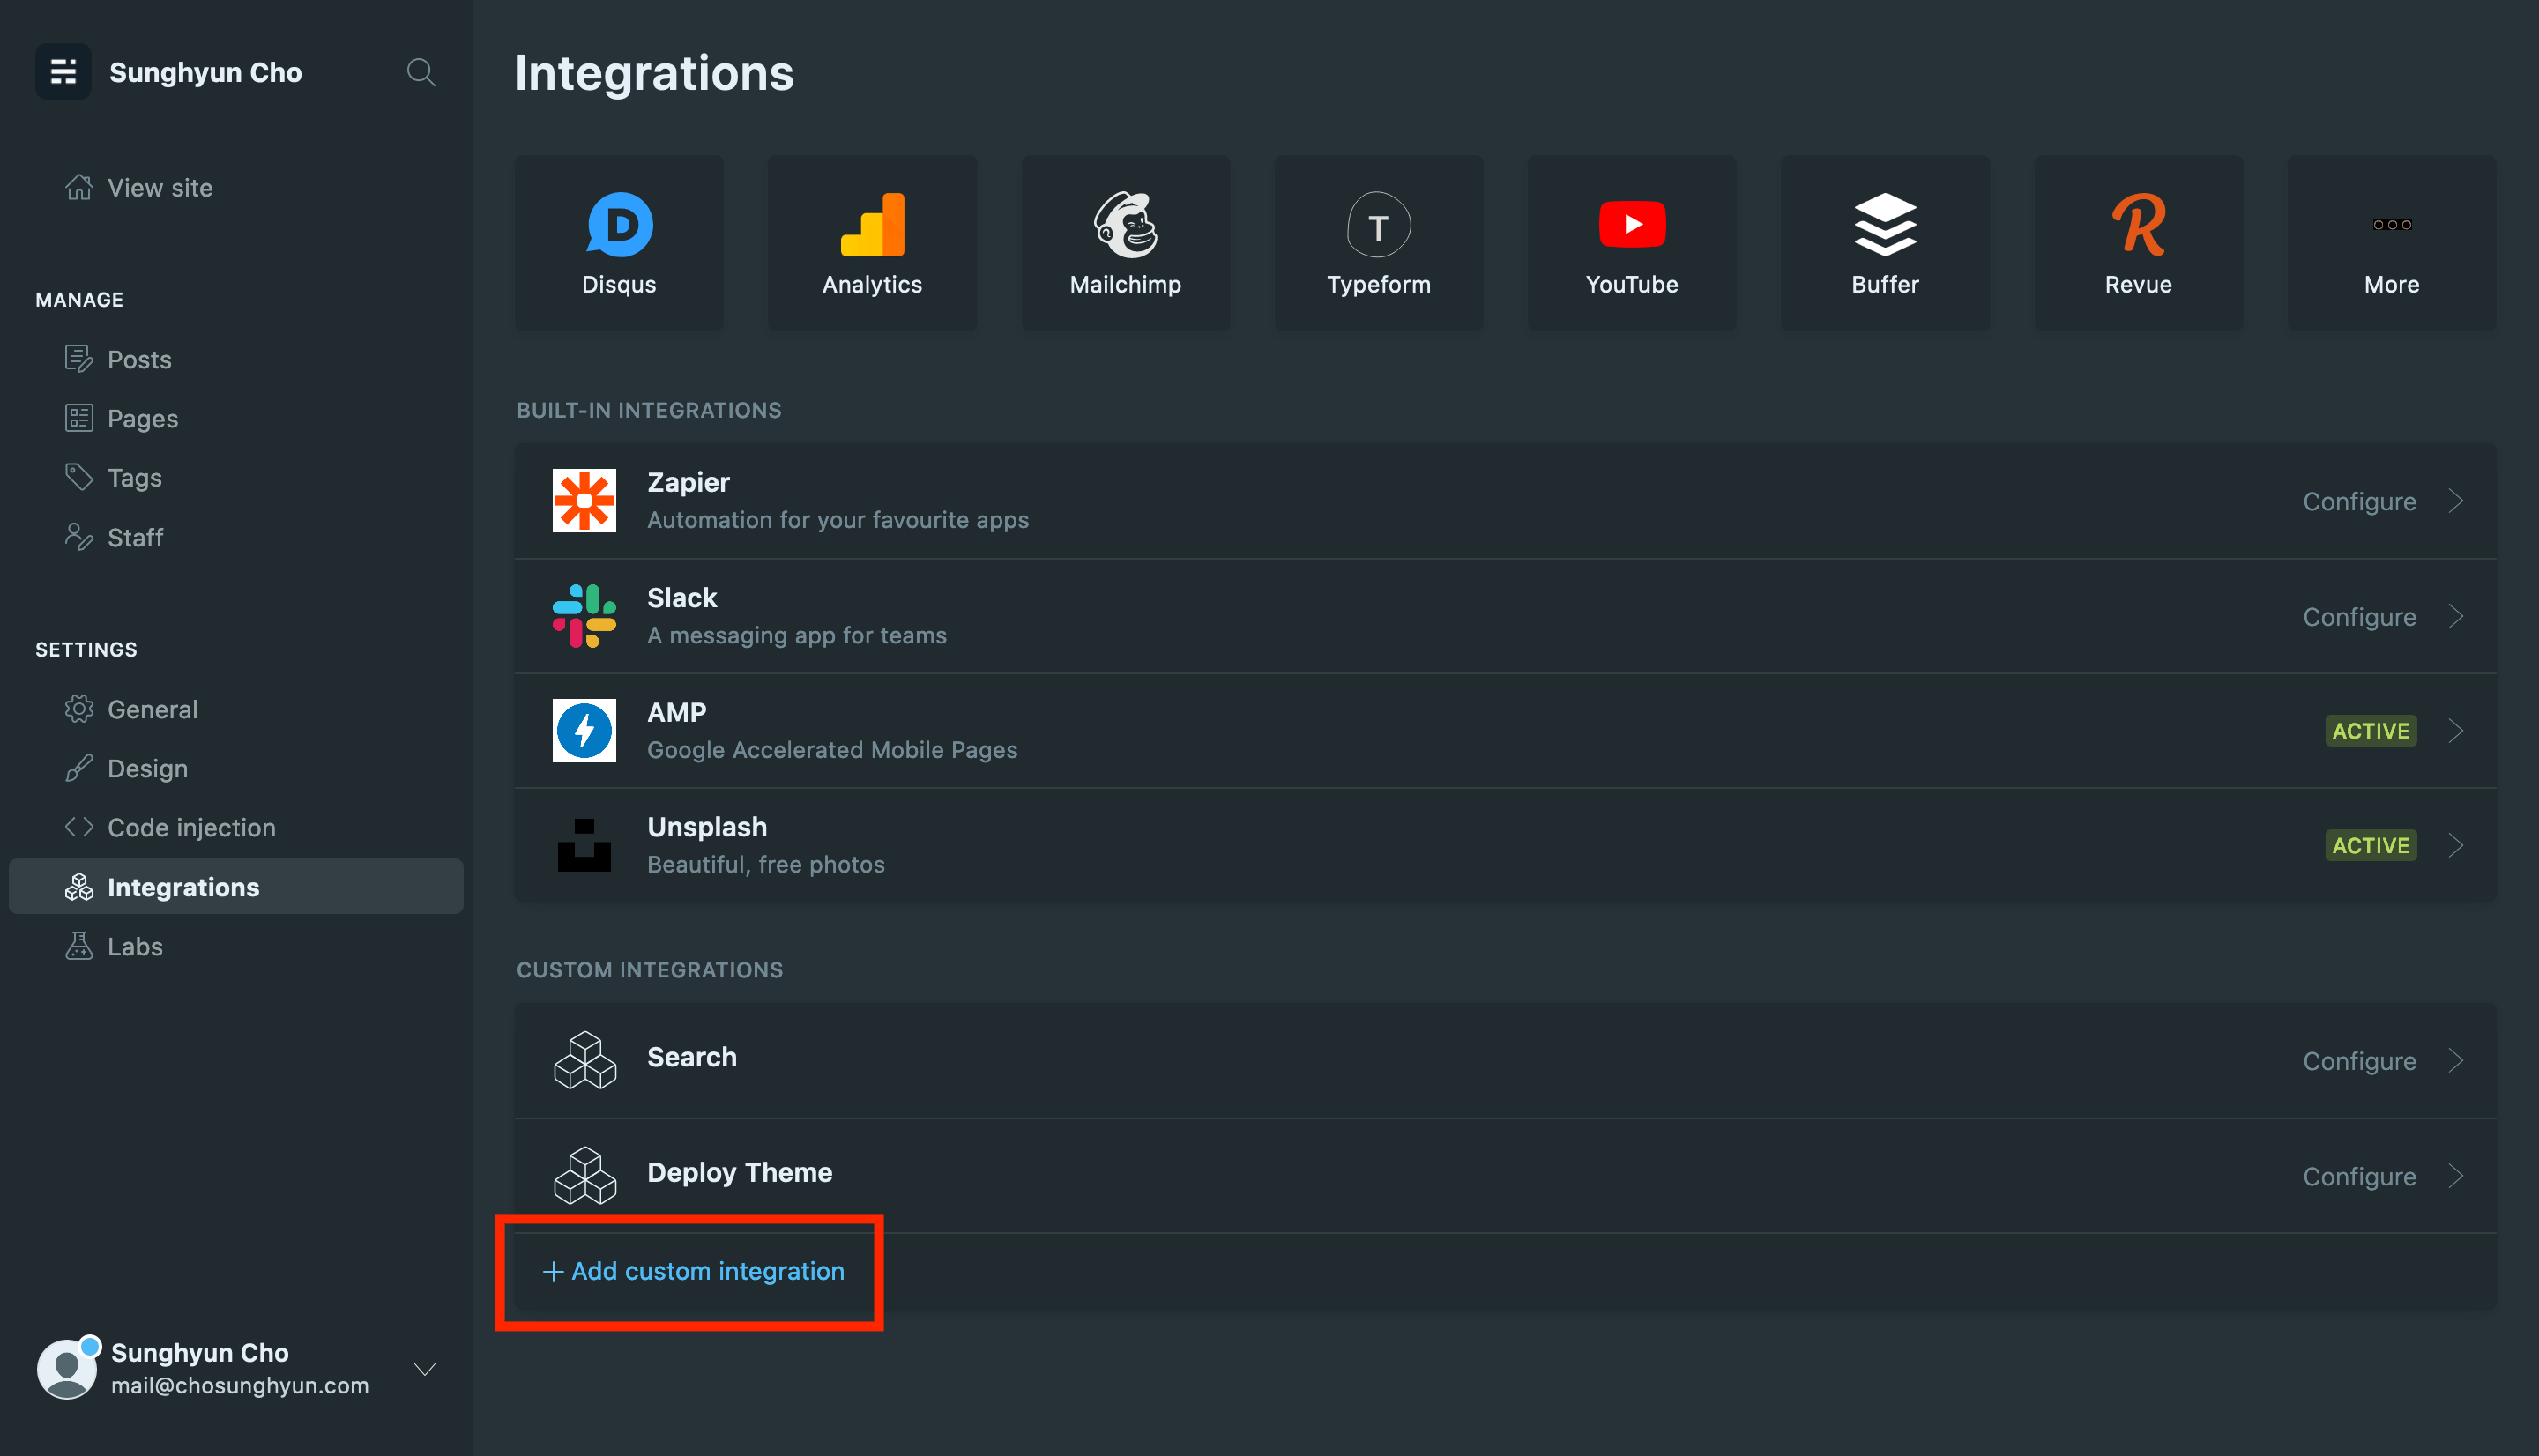Open the Typeform integration tile
This screenshot has width=2539, height=1456.
click(1378, 243)
